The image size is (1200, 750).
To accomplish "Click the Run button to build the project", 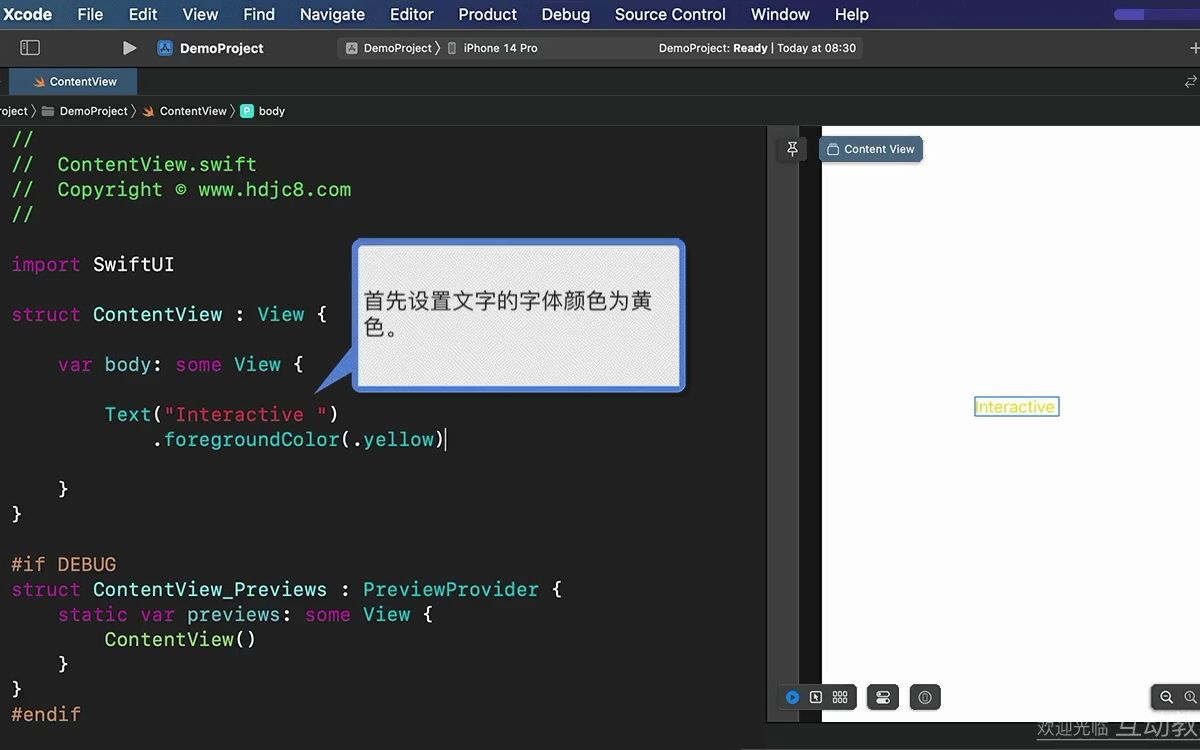I will [x=129, y=47].
